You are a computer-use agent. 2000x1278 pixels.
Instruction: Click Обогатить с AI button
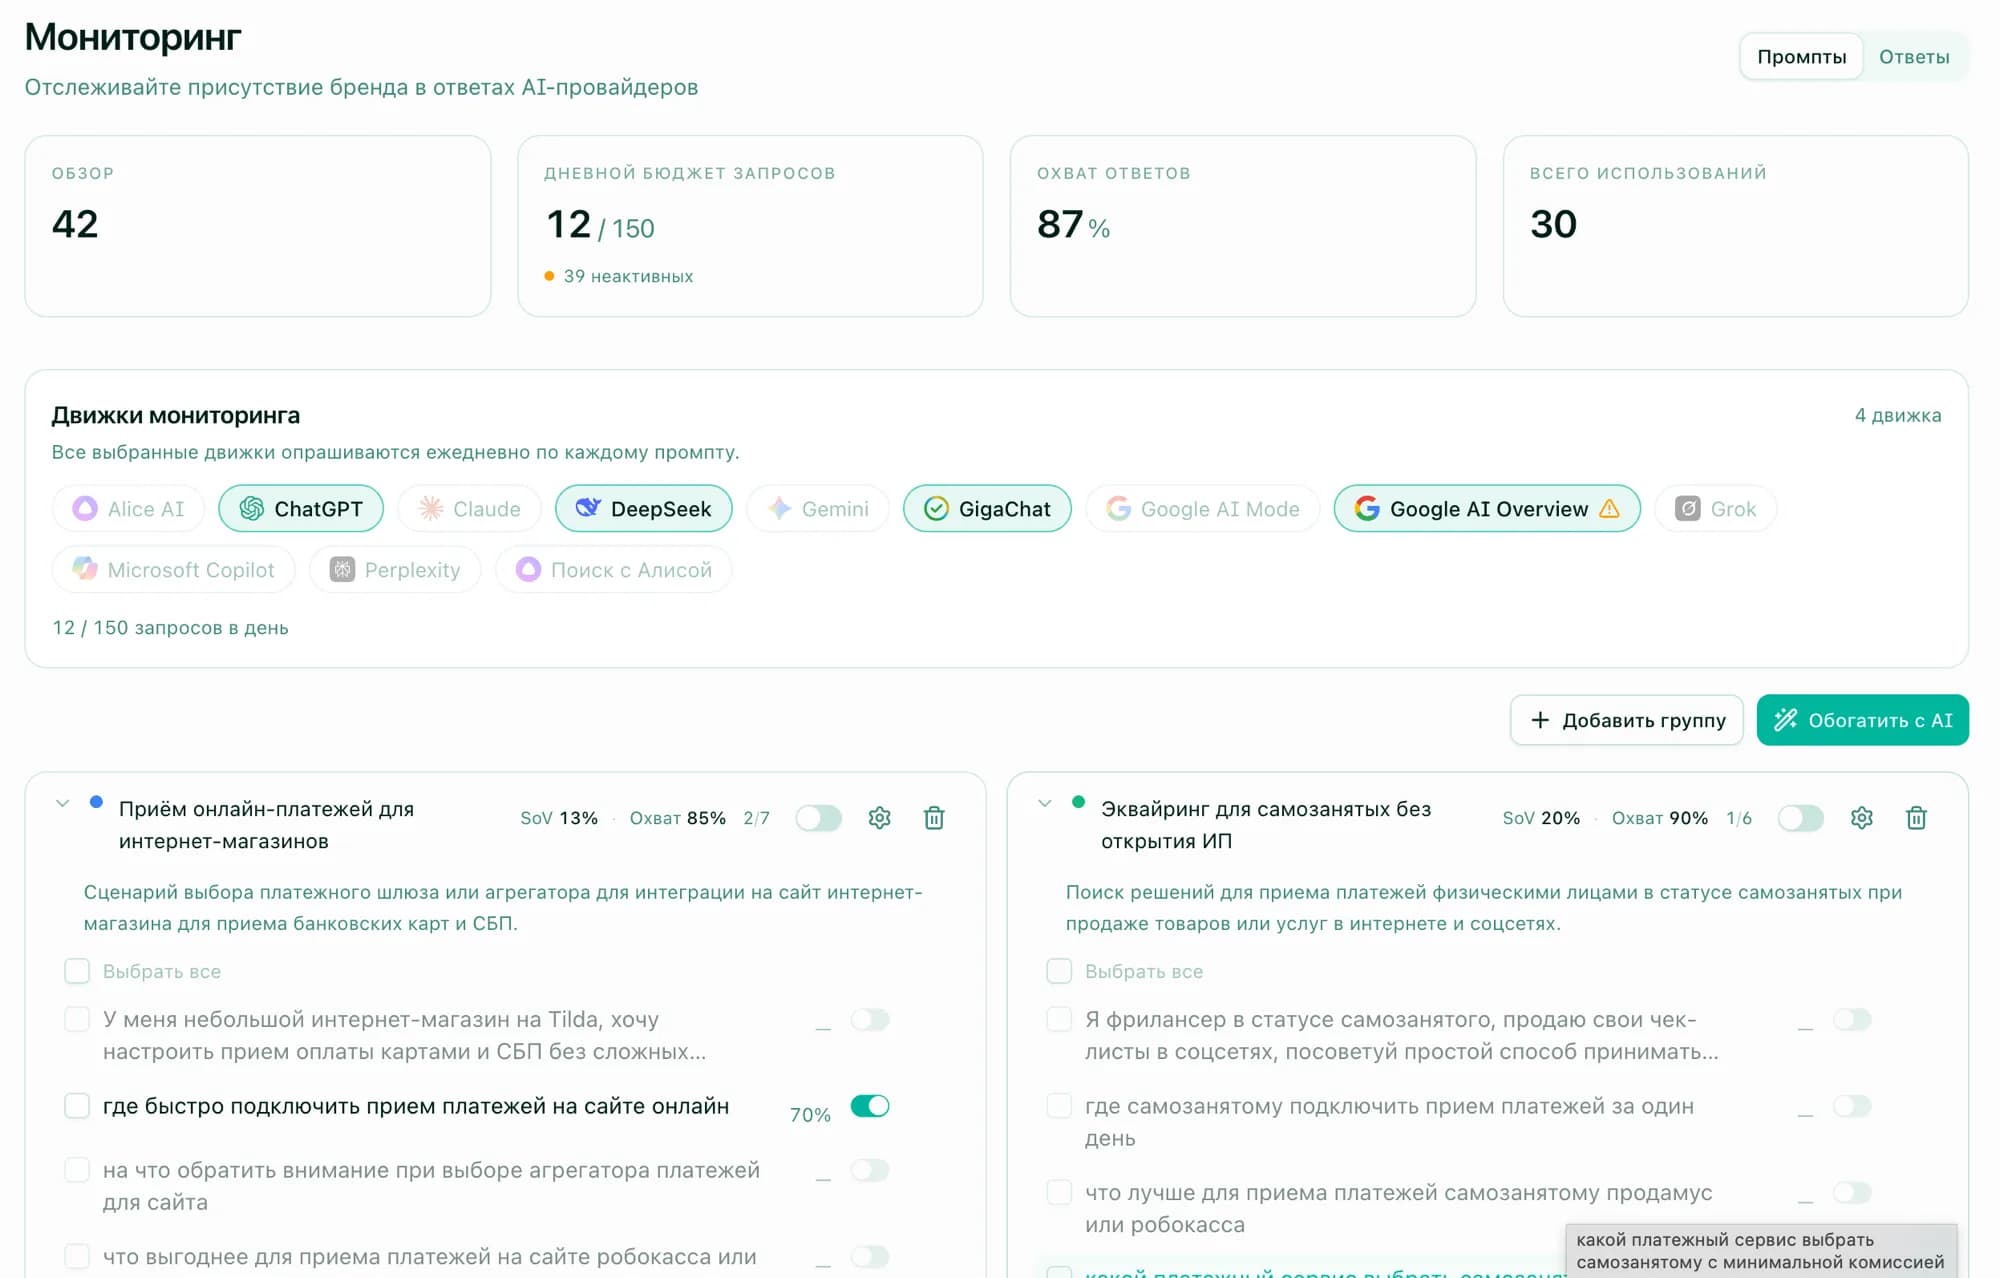1863,720
